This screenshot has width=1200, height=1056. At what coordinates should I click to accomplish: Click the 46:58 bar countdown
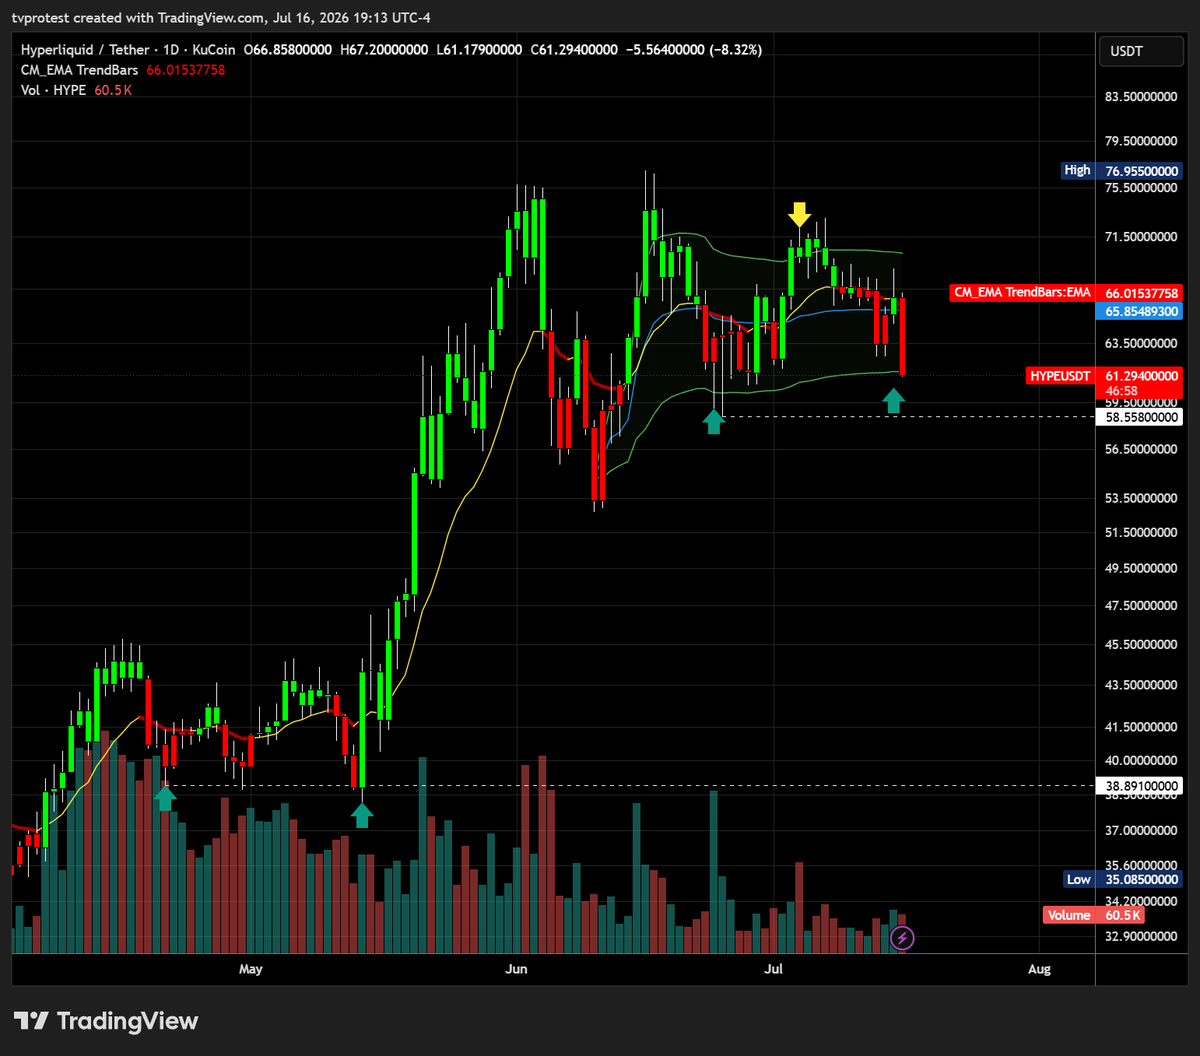(1121, 391)
